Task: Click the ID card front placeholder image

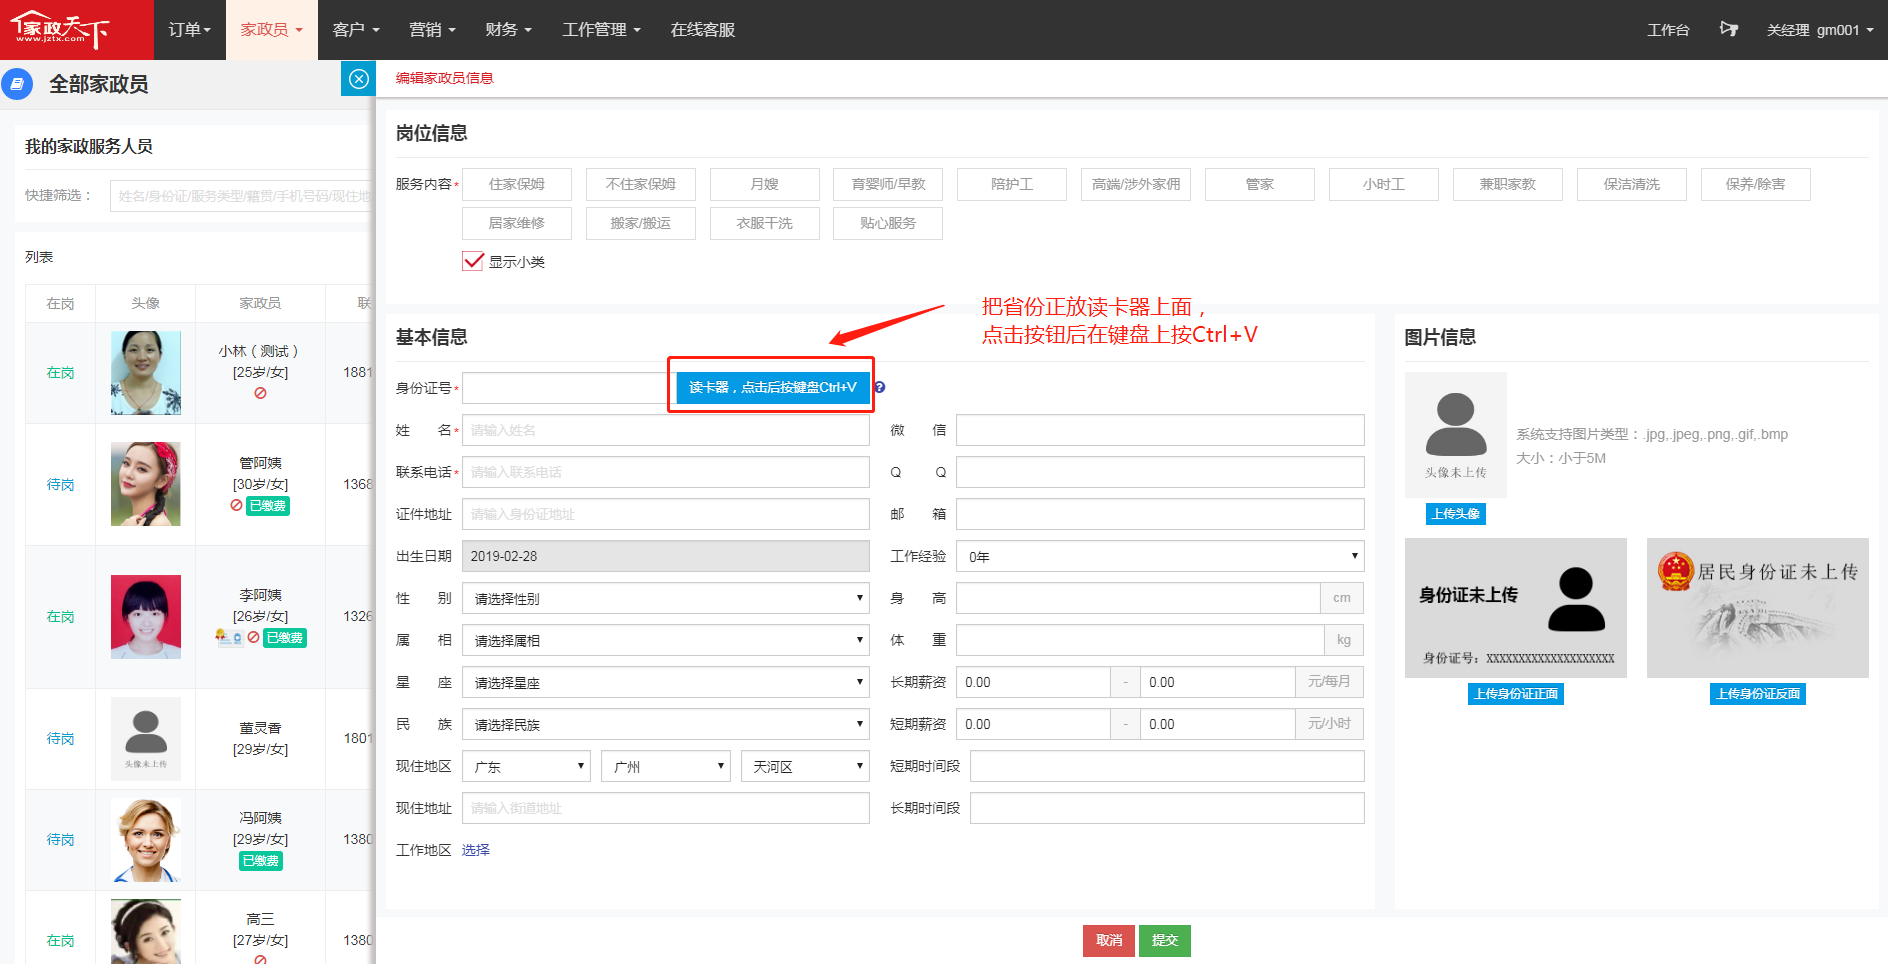Action: [x=1516, y=608]
